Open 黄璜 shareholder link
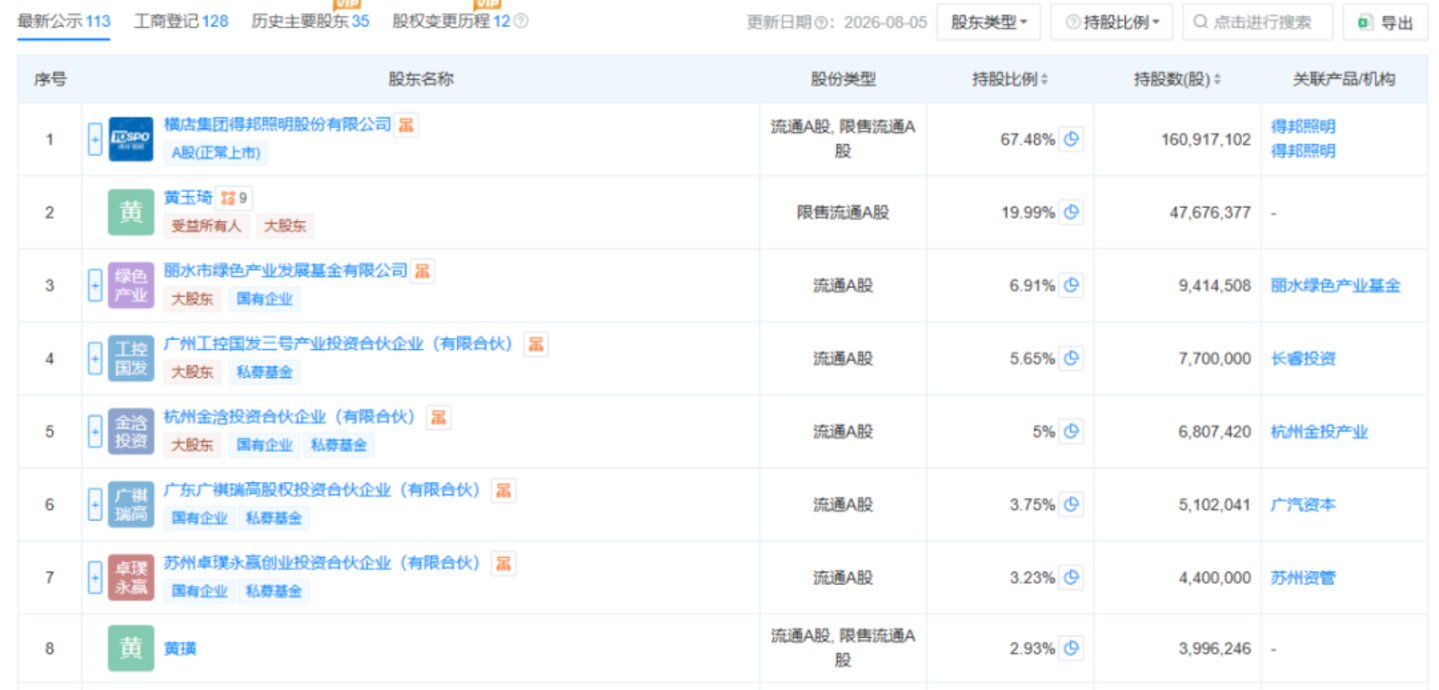This screenshot has height=690, width=1439. click(x=180, y=649)
